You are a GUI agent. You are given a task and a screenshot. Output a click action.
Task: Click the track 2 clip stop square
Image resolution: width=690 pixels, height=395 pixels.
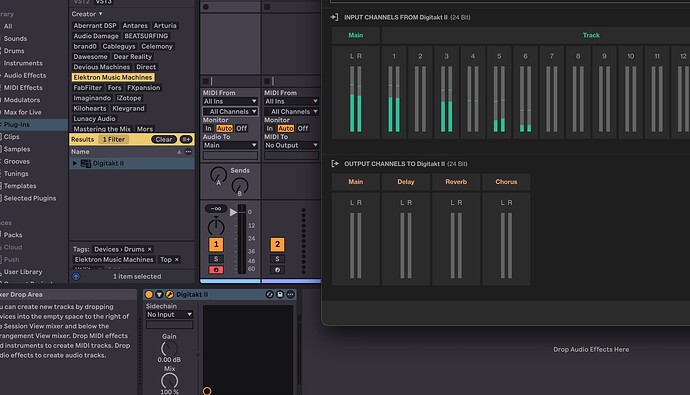point(267,81)
